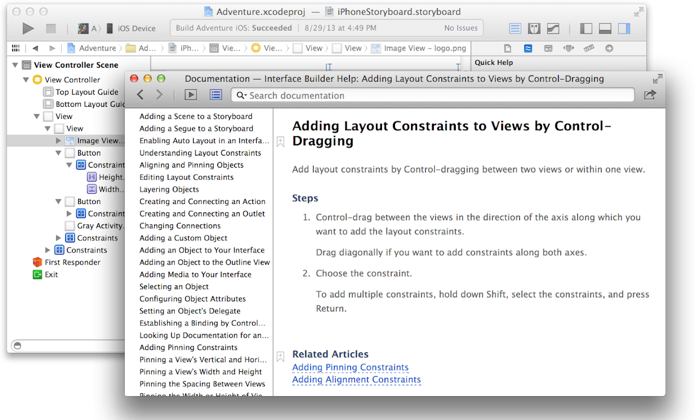
Task: Switch to the Version editor in Xcode
Action: point(553,28)
